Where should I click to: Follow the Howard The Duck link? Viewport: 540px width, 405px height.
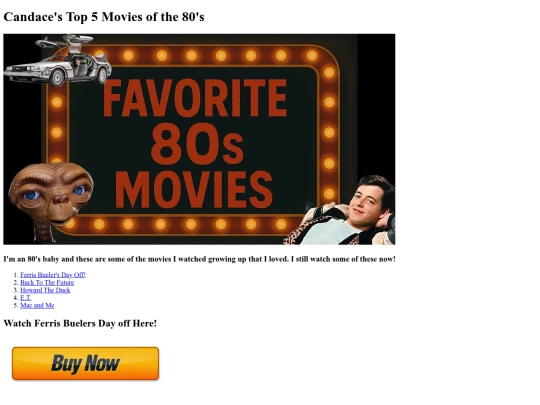(45, 290)
